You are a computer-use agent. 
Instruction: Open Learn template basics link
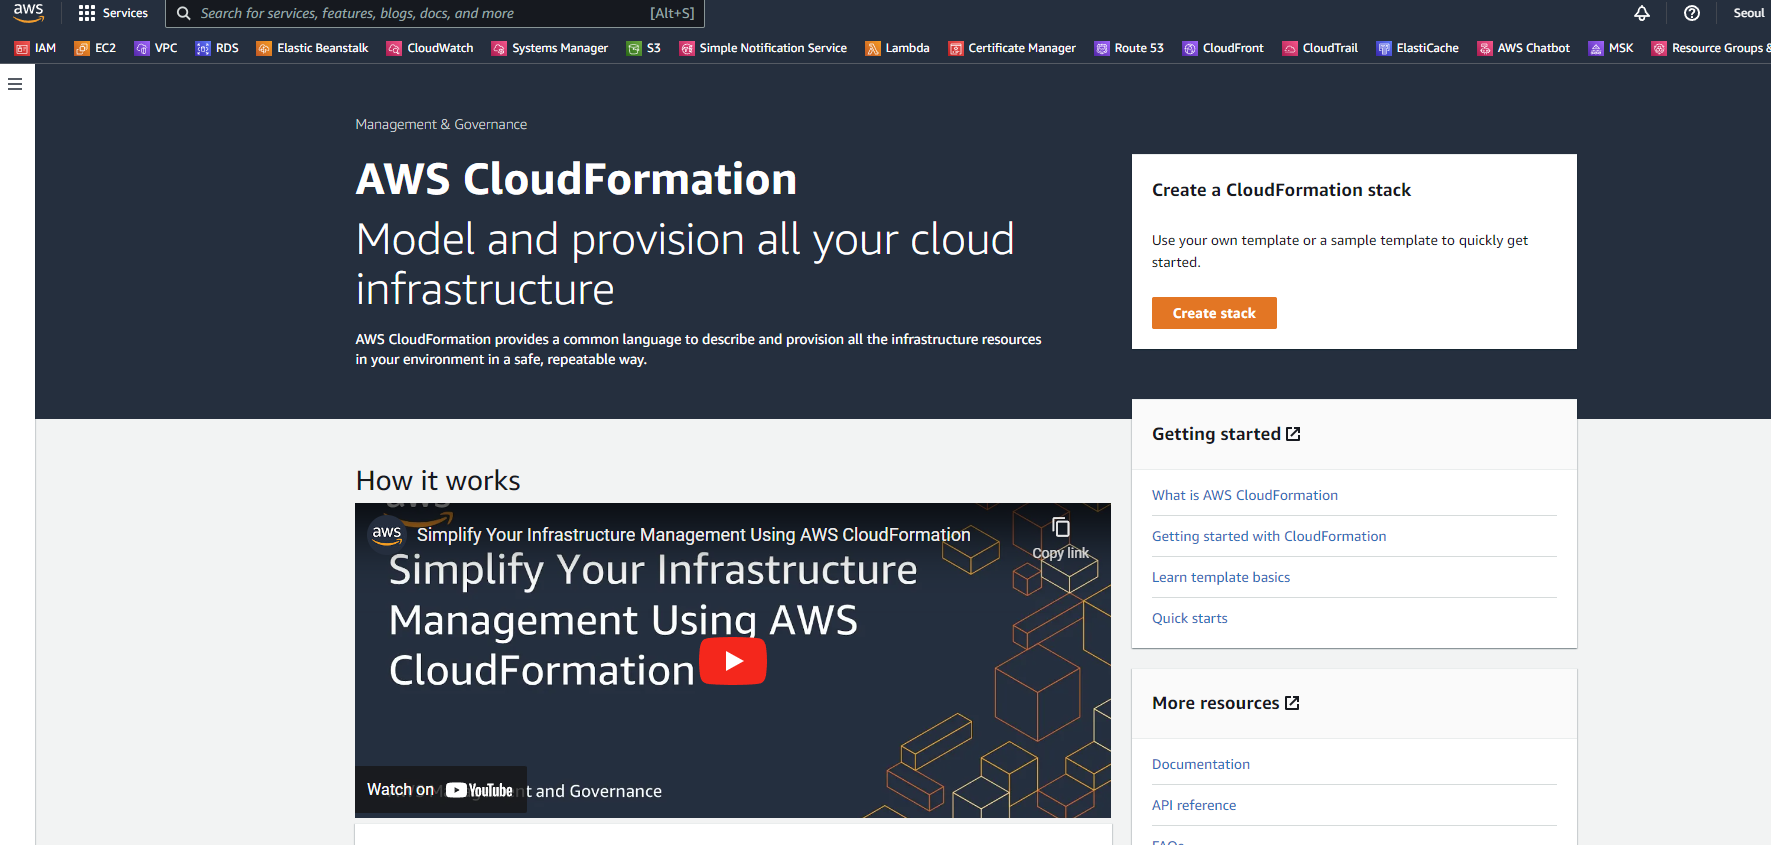[x=1221, y=577]
